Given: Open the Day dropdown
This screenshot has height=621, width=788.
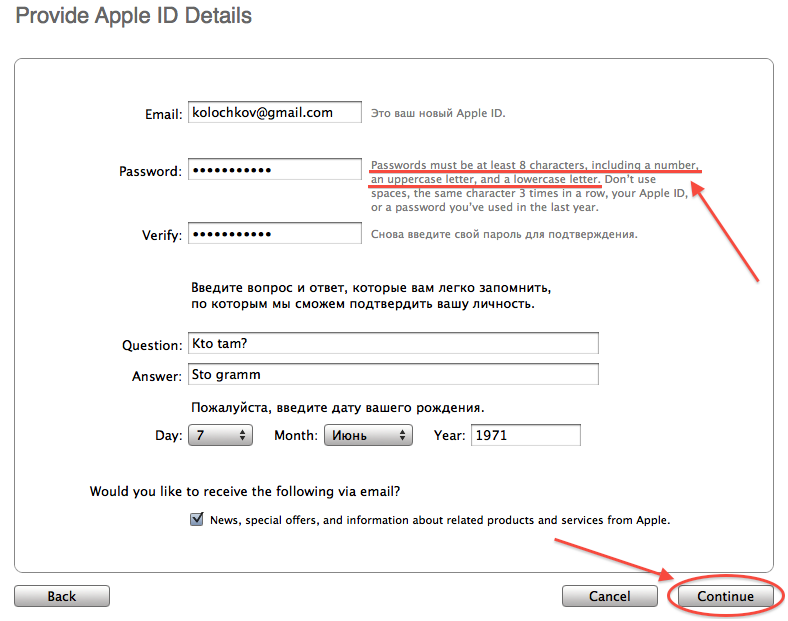Looking at the screenshot, I should click(220, 435).
